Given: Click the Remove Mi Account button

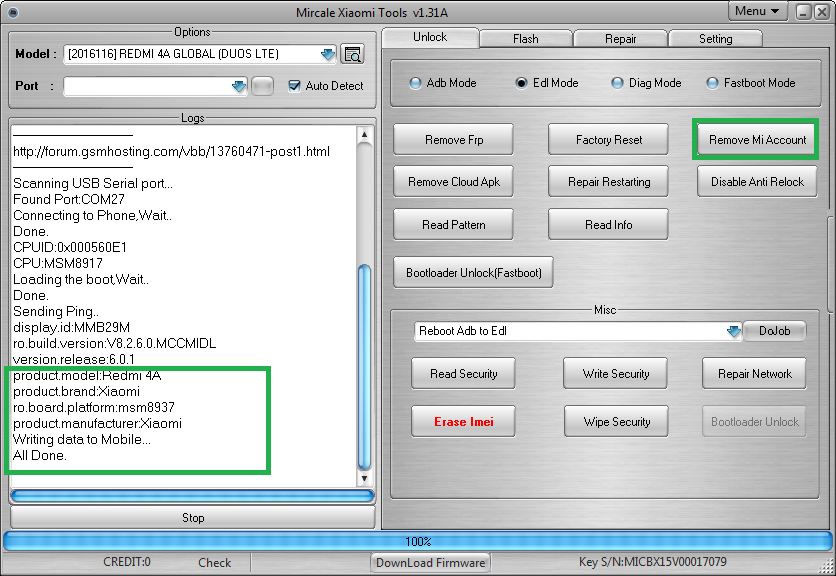Looking at the screenshot, I should click(757, 140).
